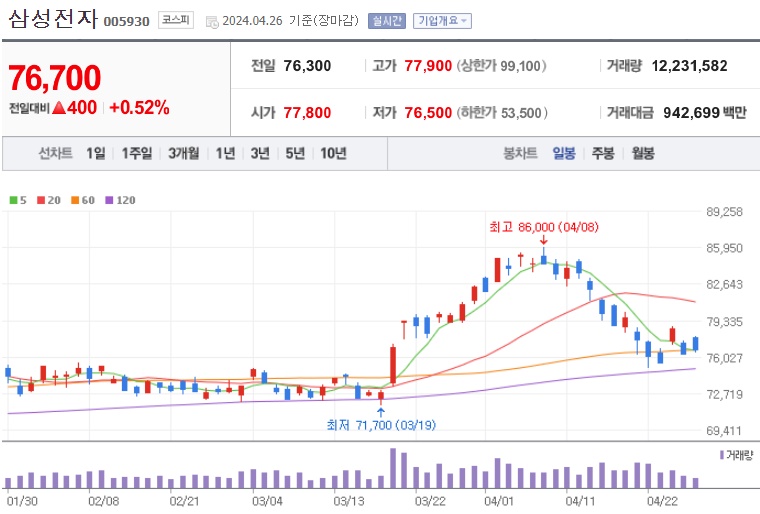The height and width of the screenshot is (514, 760).
Task: Click the green 5-day moving average swatch
Action: (x=13, y=200)
